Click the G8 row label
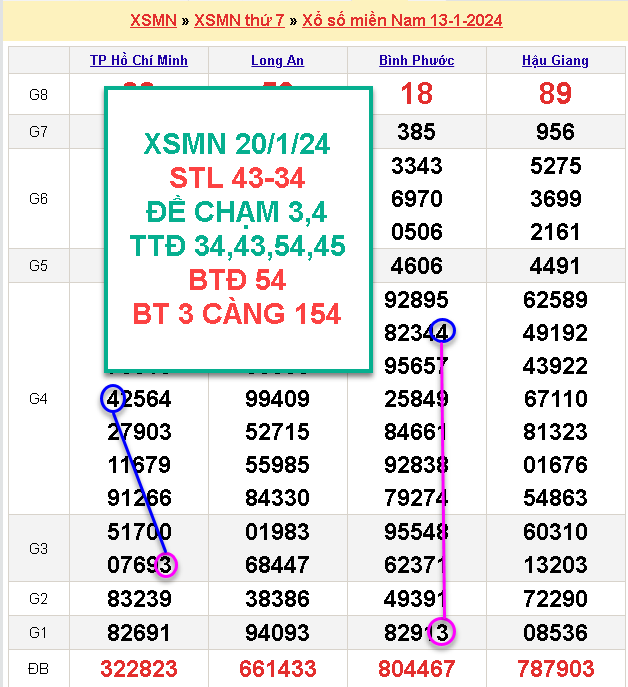 [x=38, y=95]
